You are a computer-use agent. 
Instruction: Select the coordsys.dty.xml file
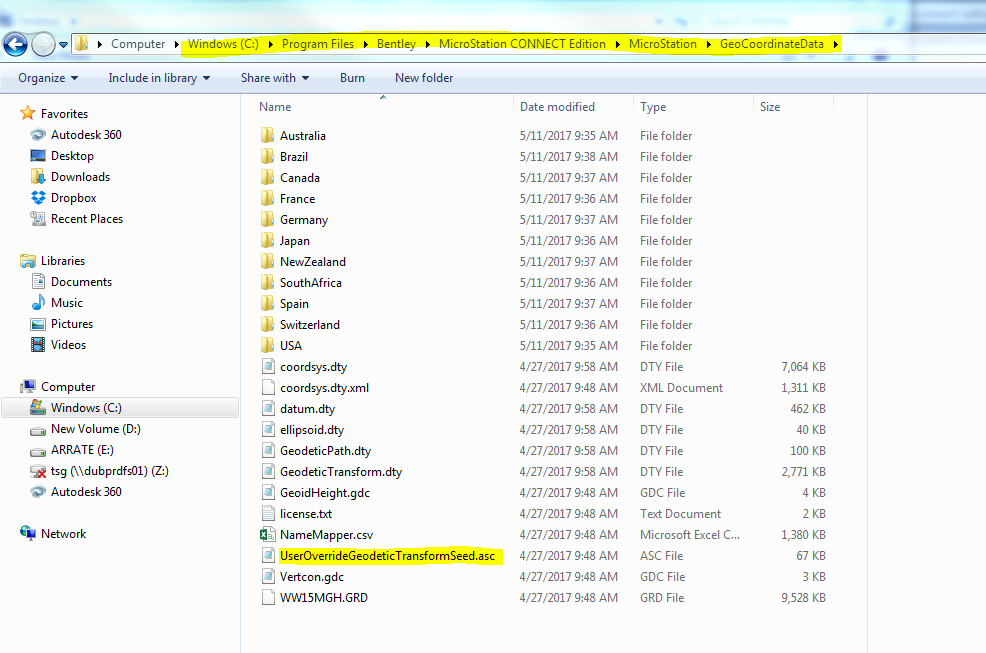point(315,388)
